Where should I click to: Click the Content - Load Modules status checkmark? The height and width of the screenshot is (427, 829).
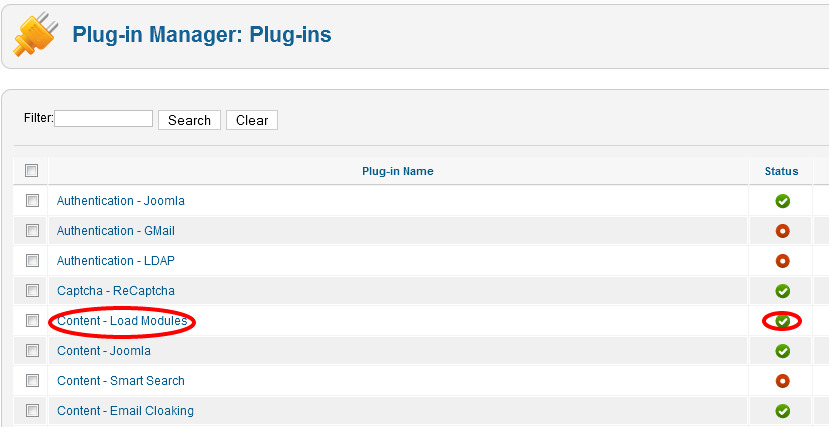point(782,321)
